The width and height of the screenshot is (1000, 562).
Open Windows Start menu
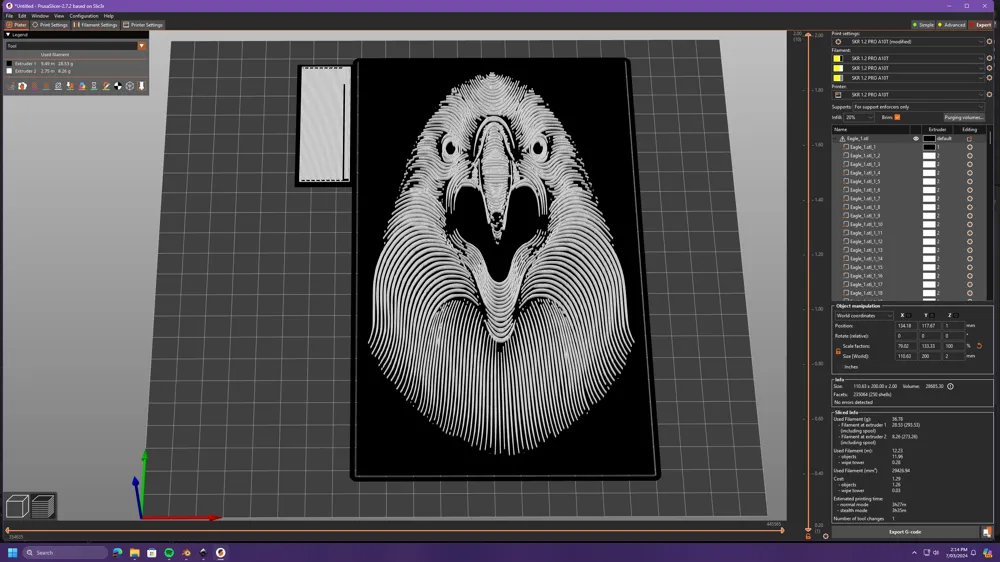pyautogui.click(x=12, y=552)
